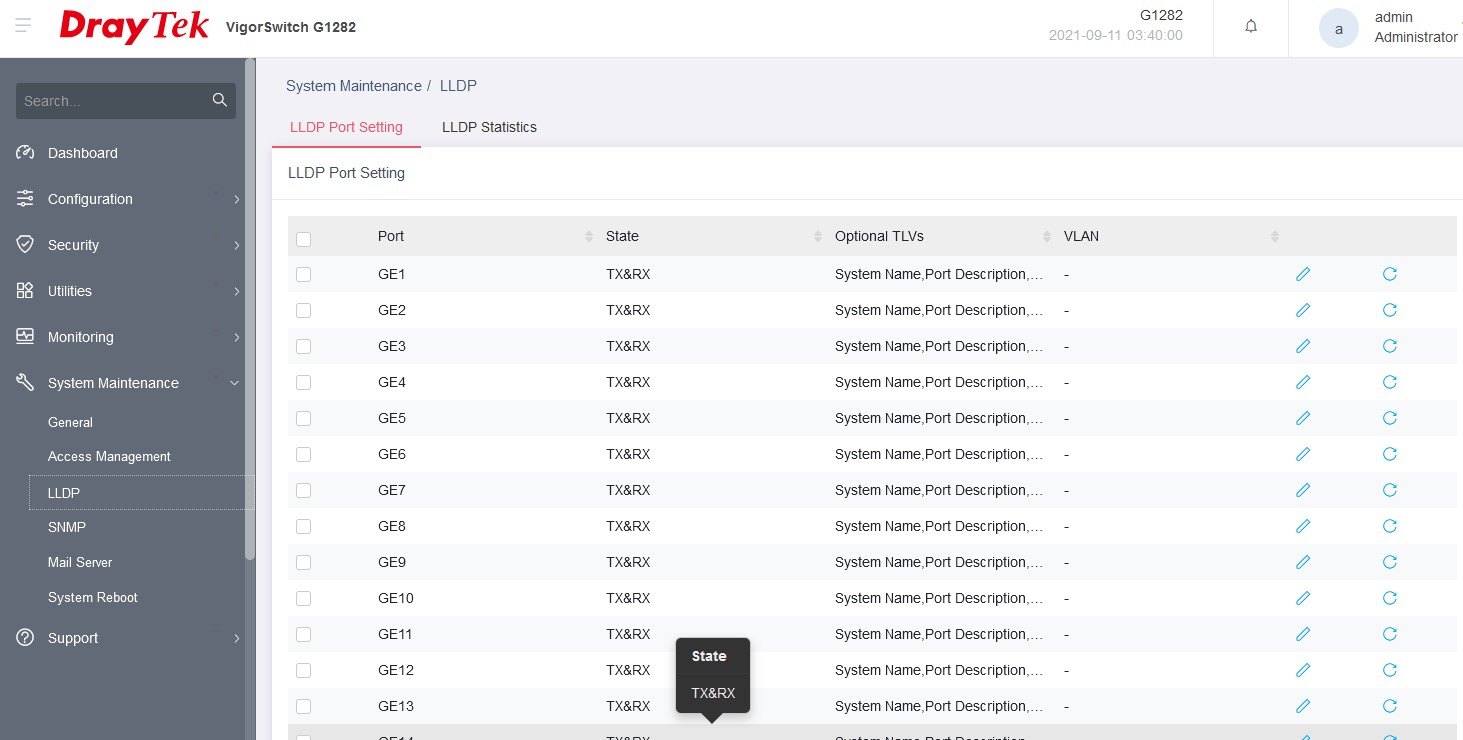Open the notification bell
Viewport: 1463px width, 740px height.
1250,27
